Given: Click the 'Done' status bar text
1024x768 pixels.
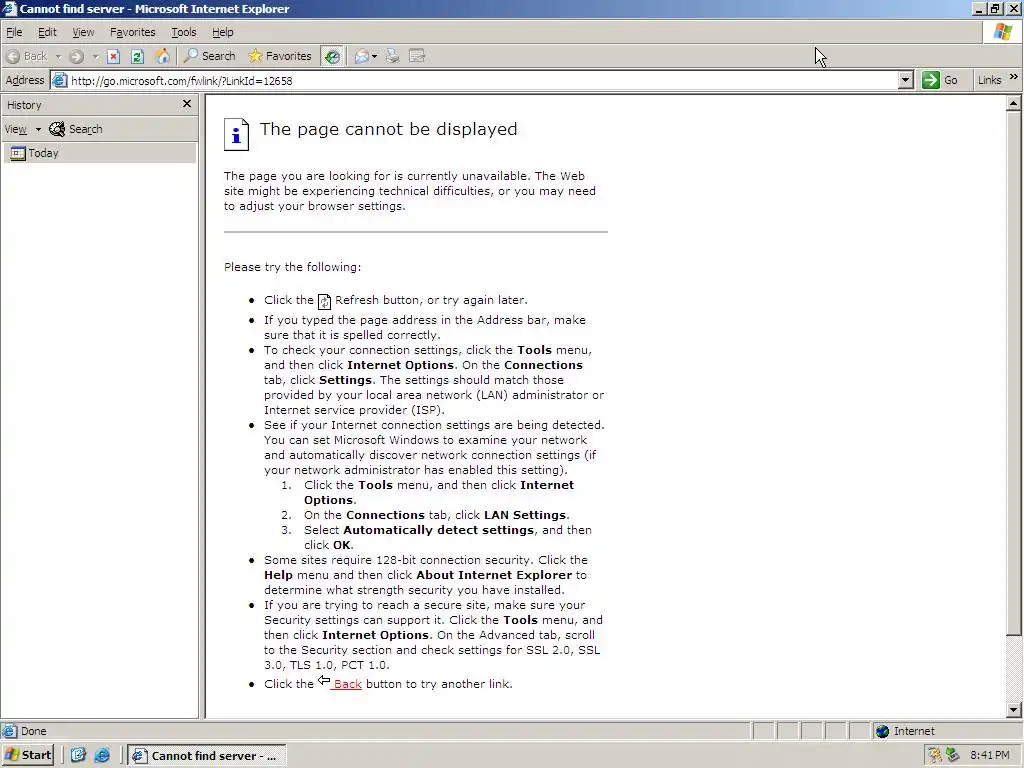Looking at the screenshot, I should (33, 731).
